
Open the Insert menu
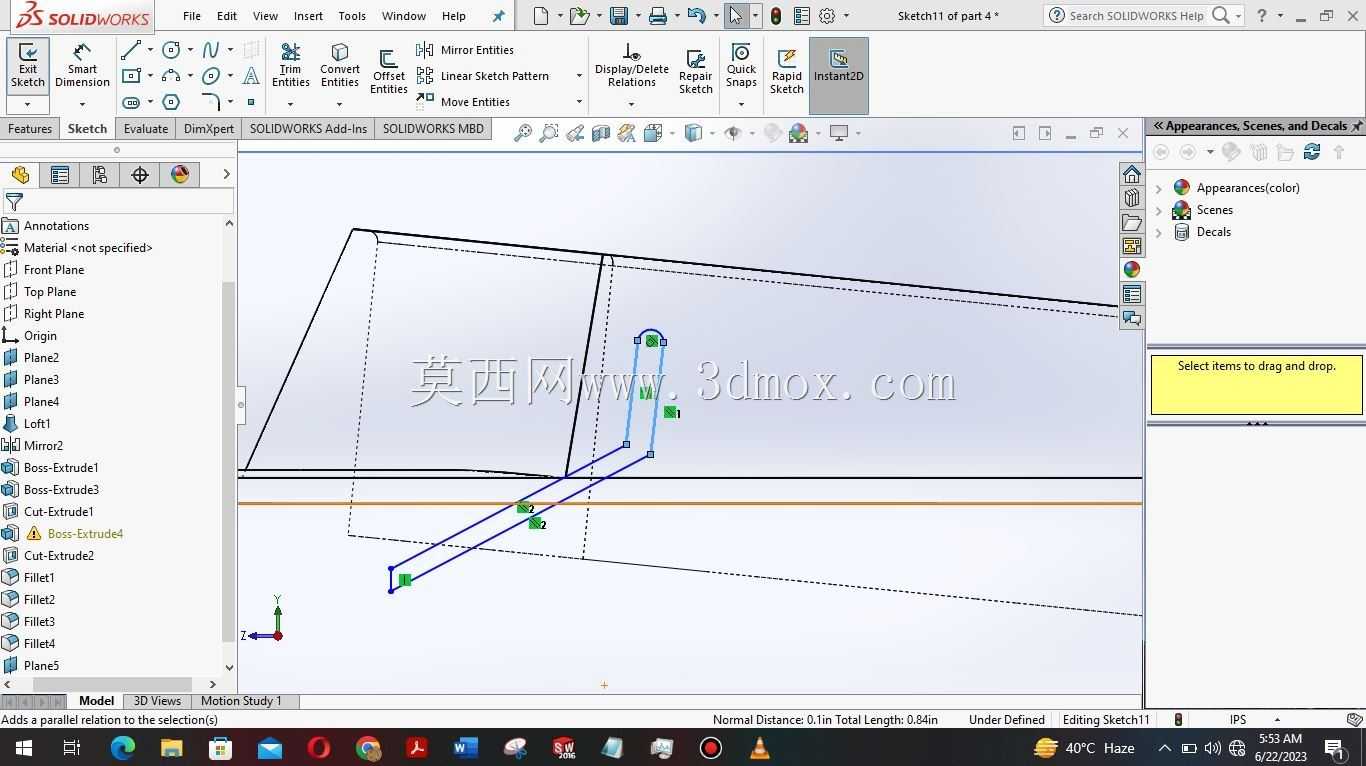click(308, 16)
